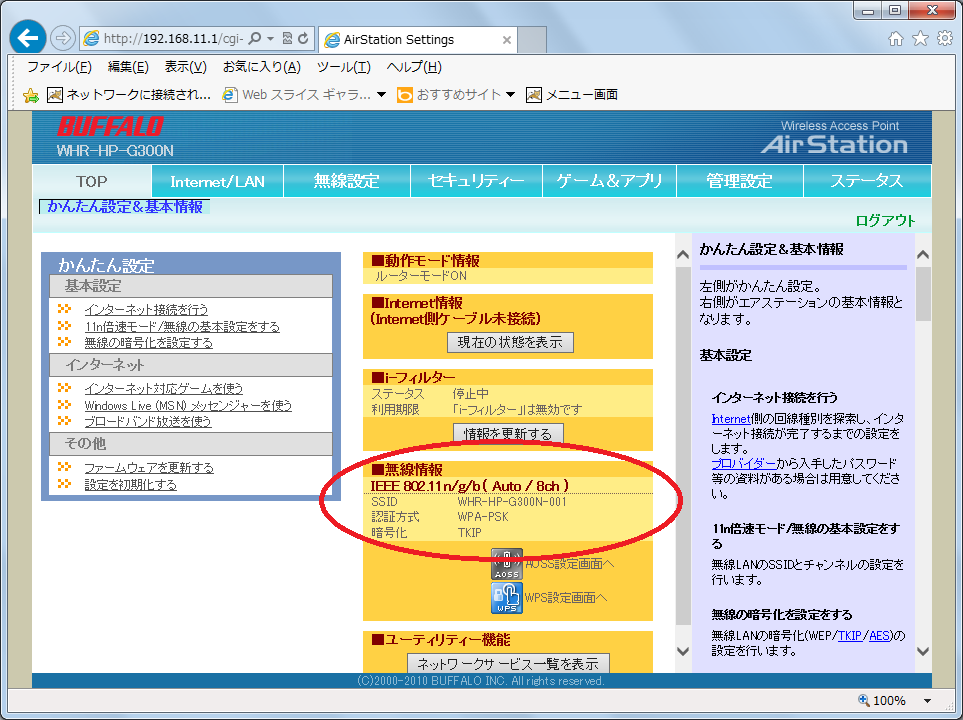Switch to the セキュリティー tab
This screenshot has height=720, width=963.
click(476, 181)
